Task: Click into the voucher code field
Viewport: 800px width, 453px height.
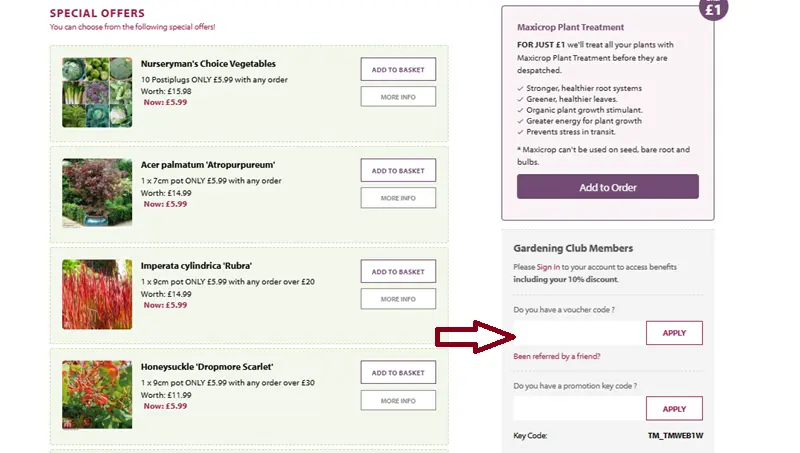Action: coord(577,333)
